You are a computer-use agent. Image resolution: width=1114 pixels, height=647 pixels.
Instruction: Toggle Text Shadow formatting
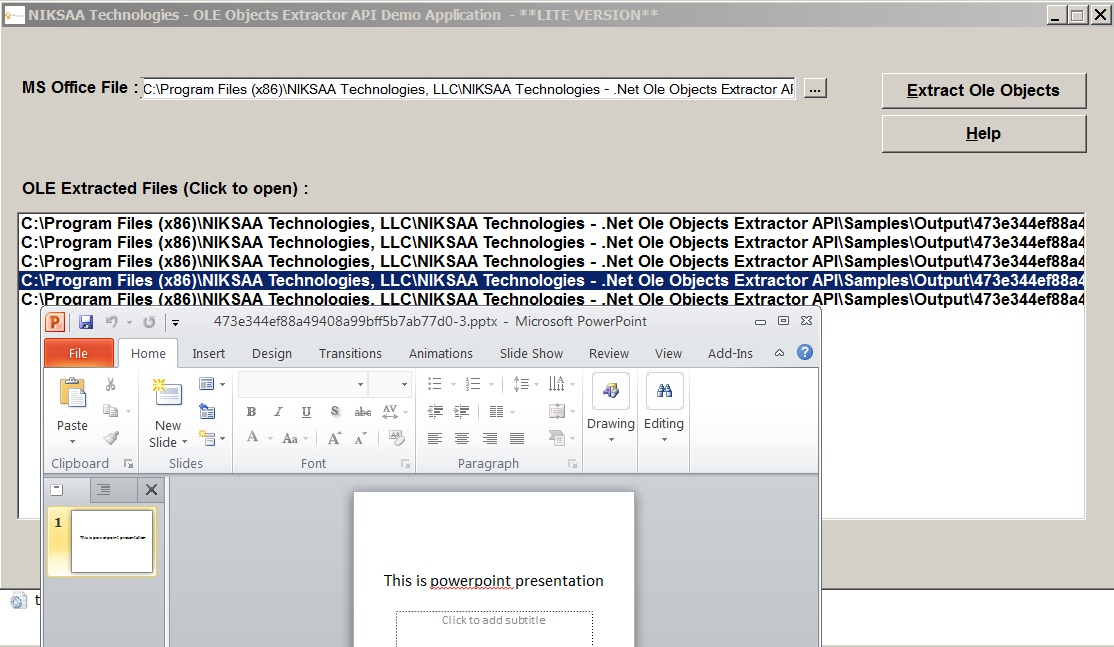tap(334, 411)
